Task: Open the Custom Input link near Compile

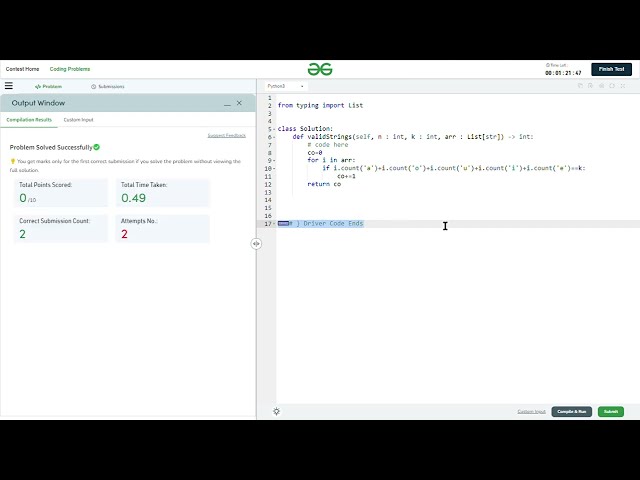Action: [x=531, y=411]
